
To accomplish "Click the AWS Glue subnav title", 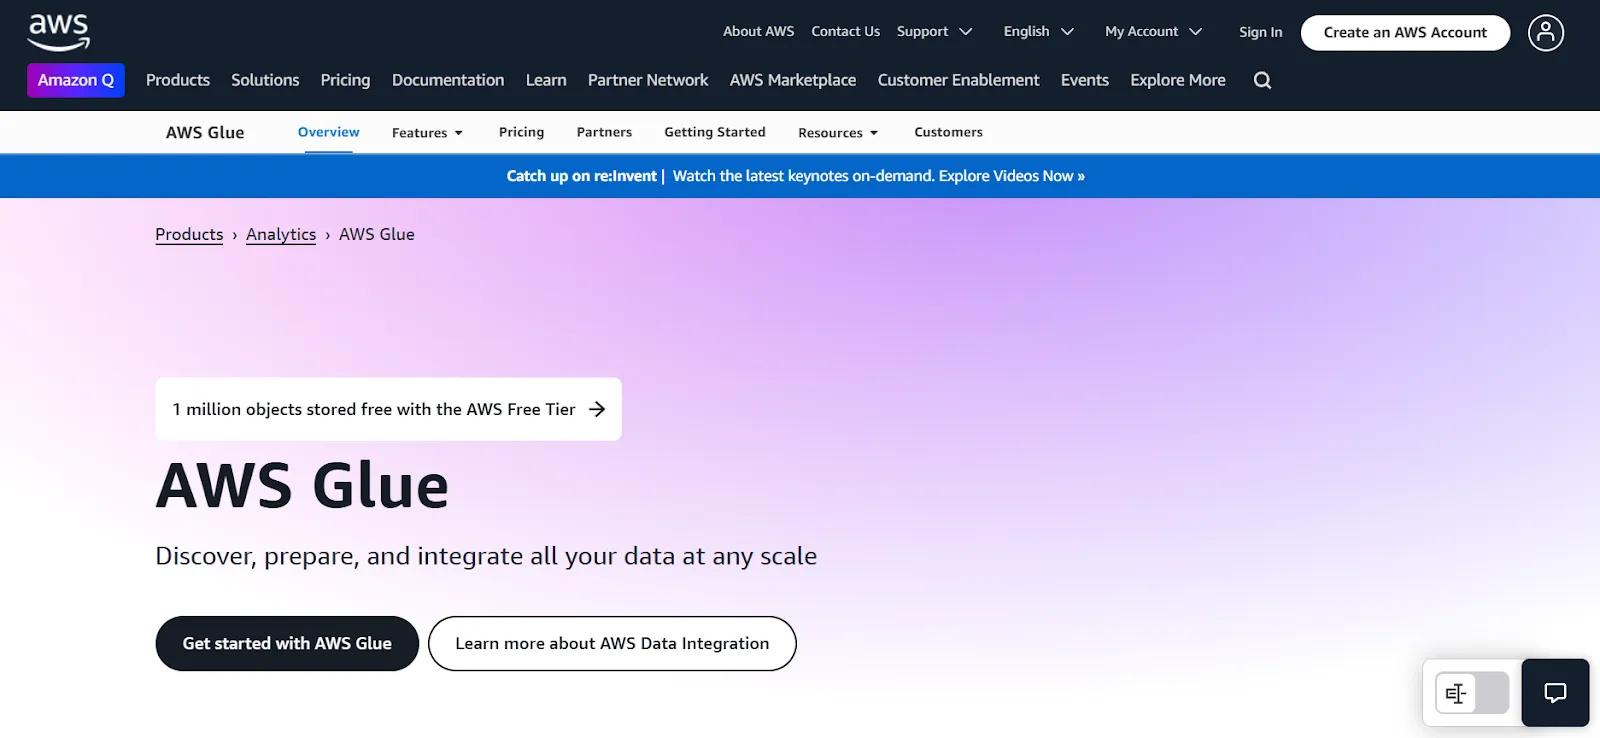I will click(205, 133).
